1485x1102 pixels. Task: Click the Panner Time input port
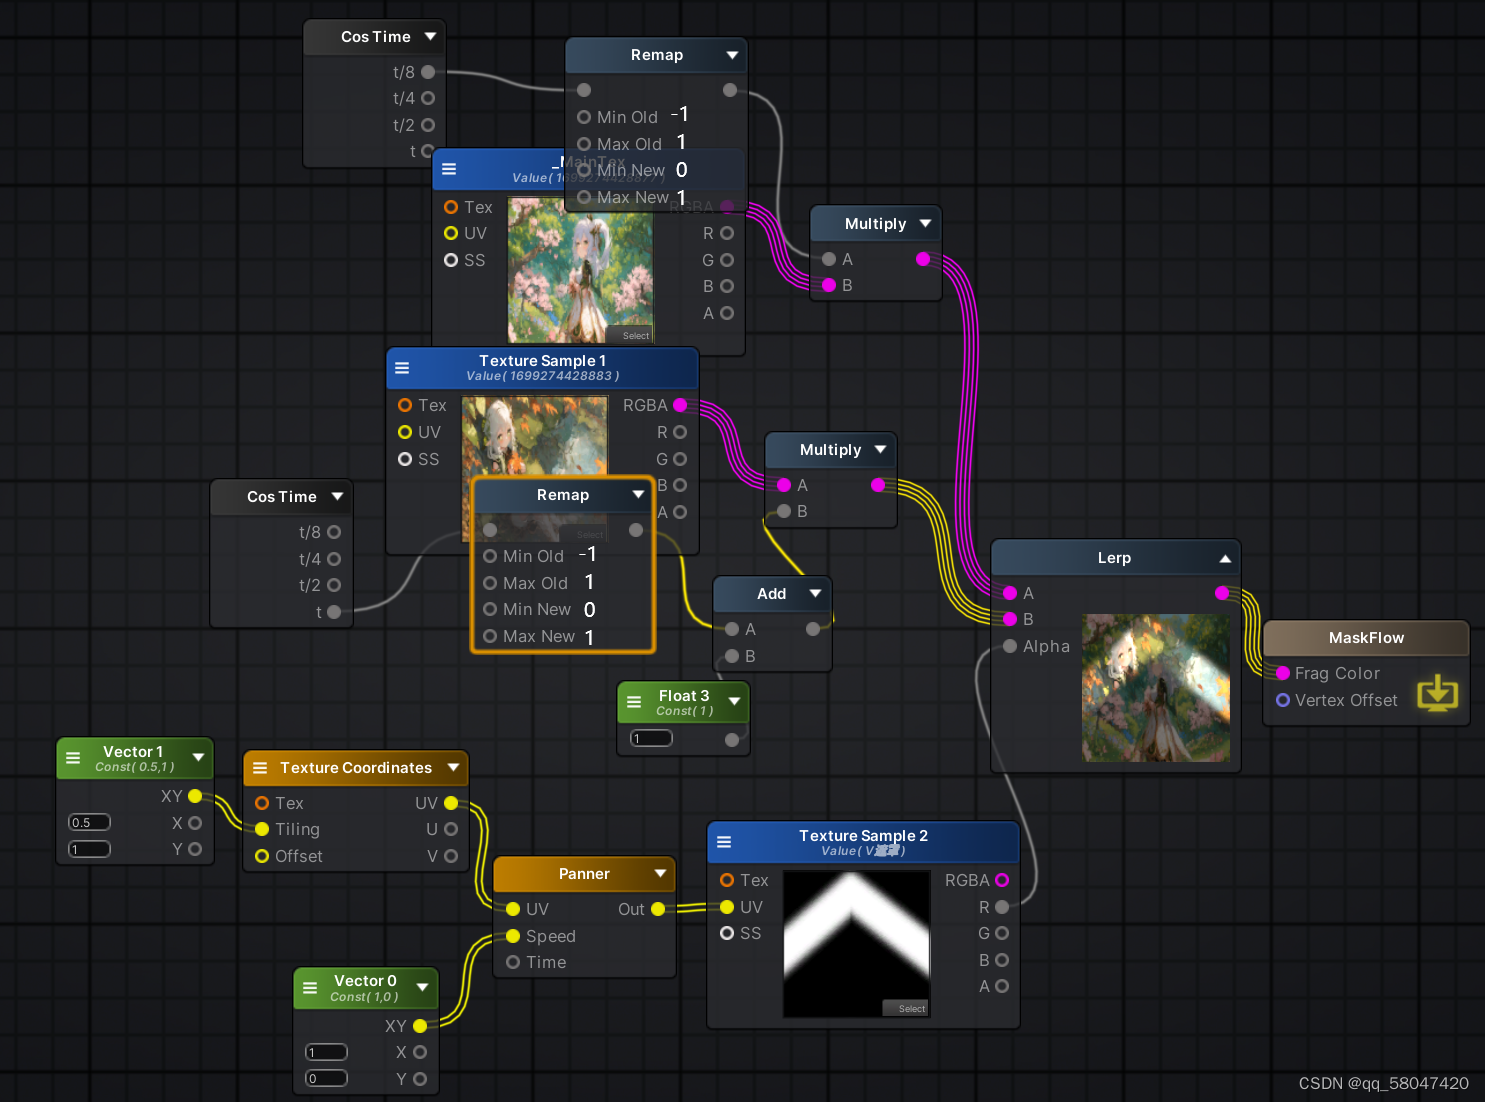[513, 962]
